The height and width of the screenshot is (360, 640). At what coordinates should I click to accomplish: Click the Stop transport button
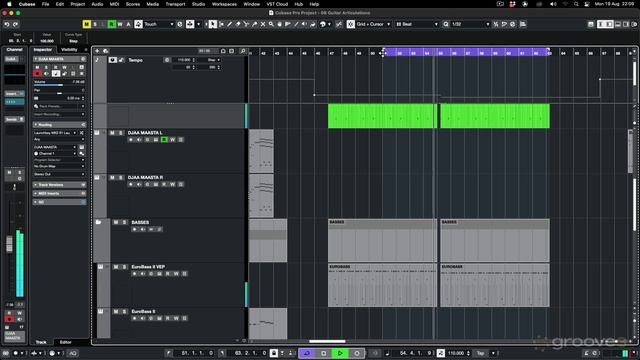pos(324,353)
